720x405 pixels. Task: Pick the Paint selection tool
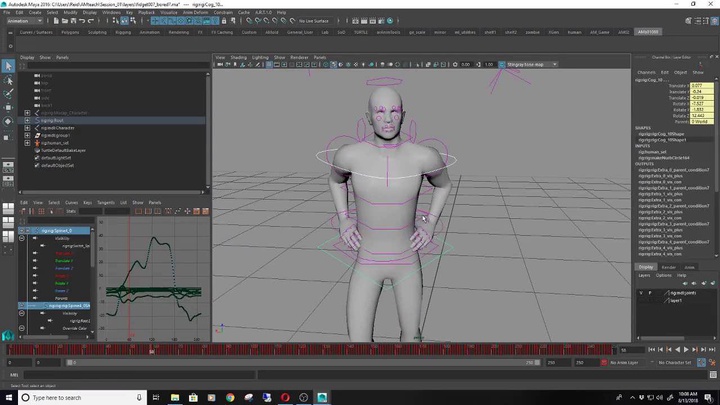[8, 93]
